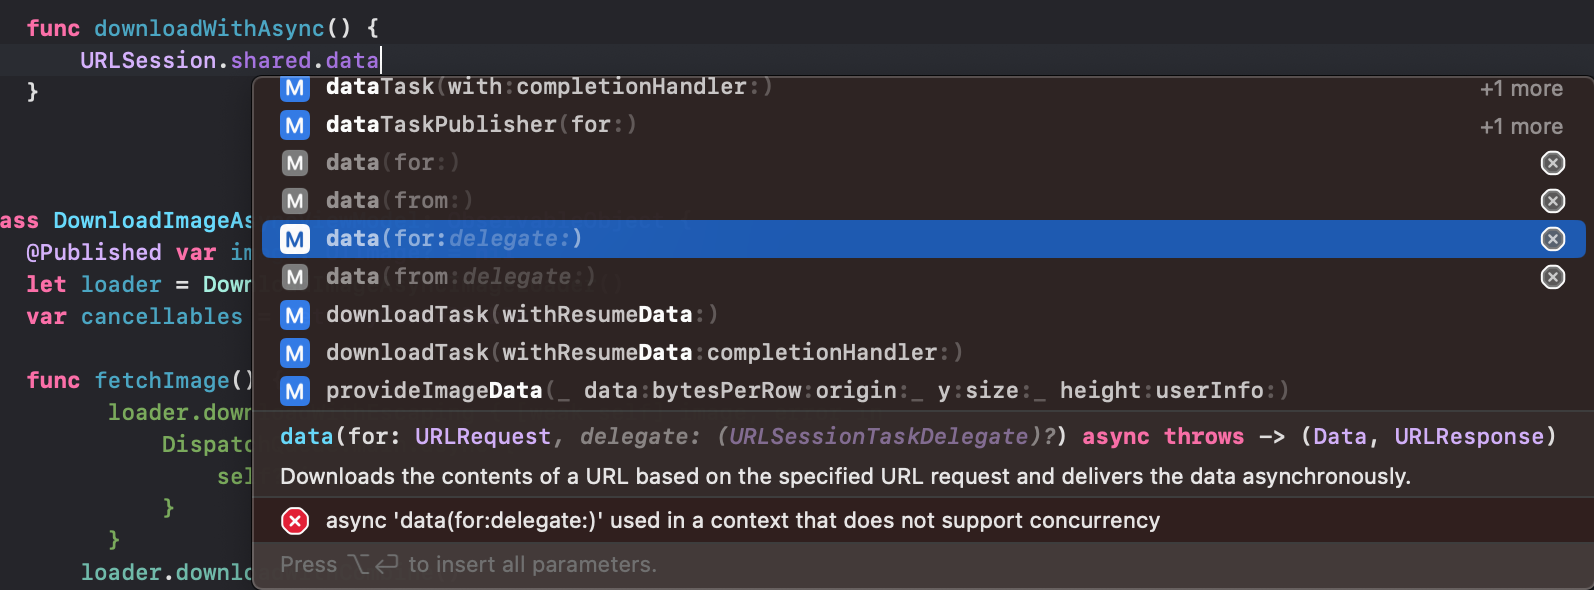Viewport: 1594px width, 590px height.
Task: Expand '+1 more' for dataTask(with:completionHandler:)
Action: point(1520,89)
